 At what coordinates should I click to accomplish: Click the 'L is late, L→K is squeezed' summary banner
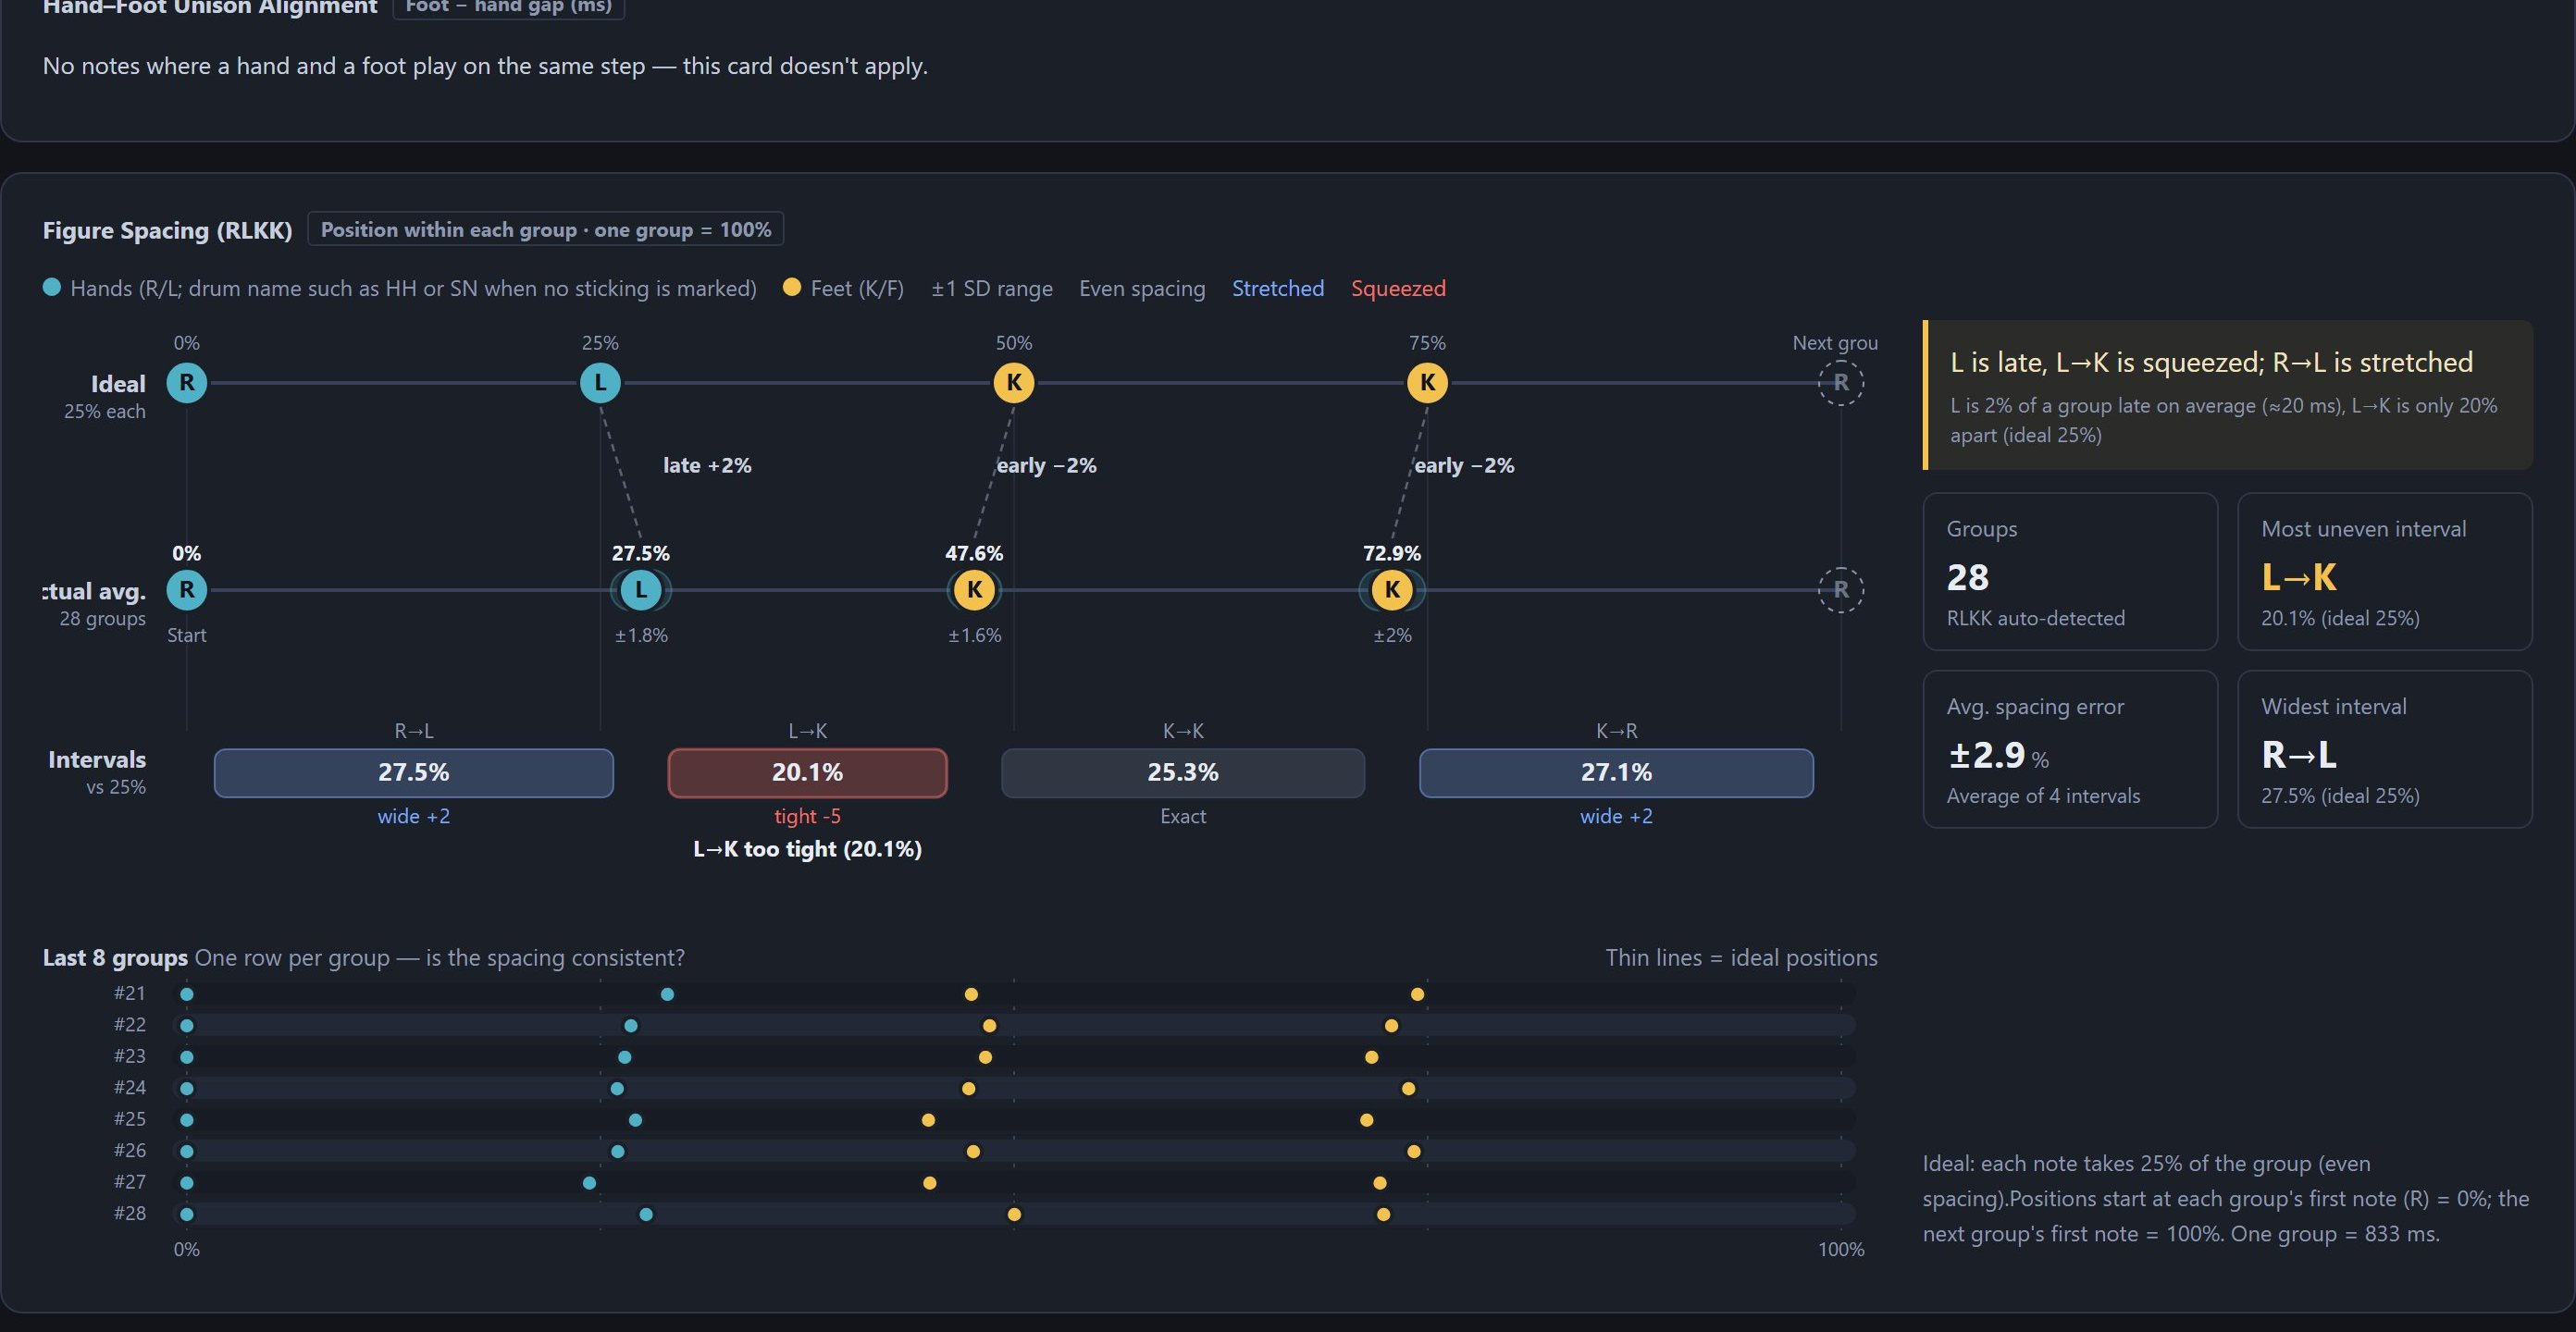pos(2228,395)
